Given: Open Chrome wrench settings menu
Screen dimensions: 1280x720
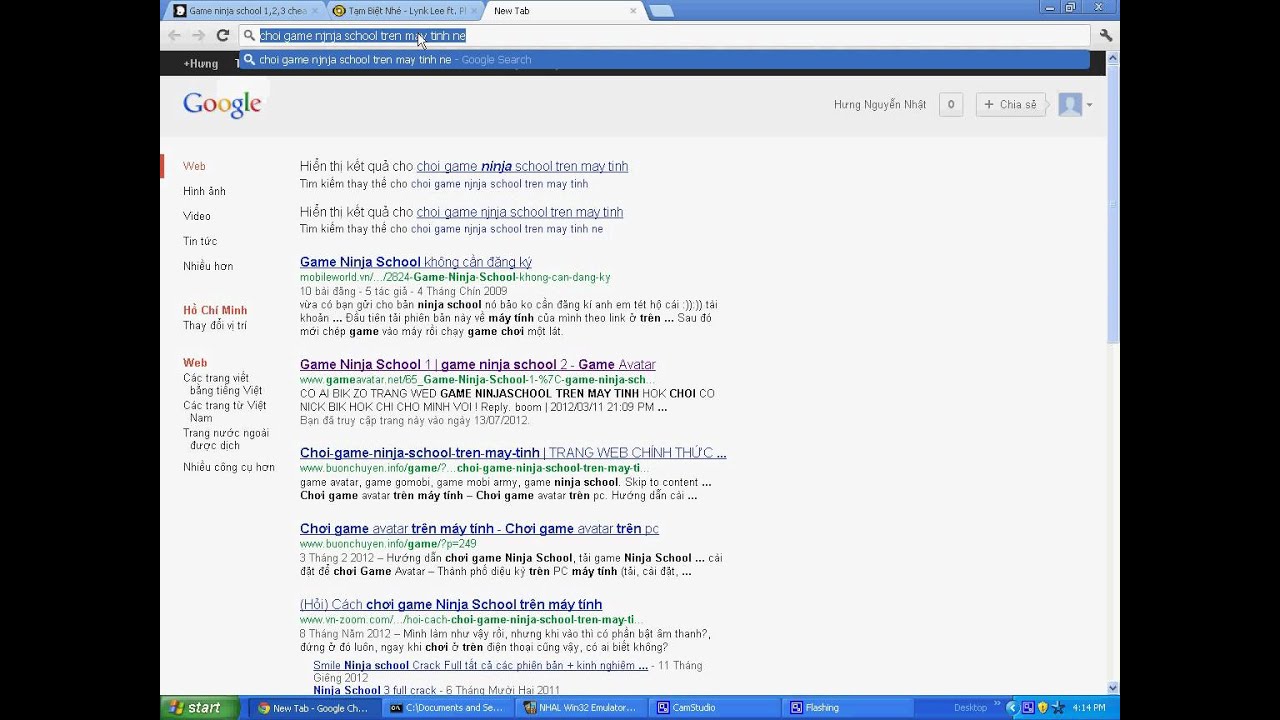Looking at the screenshot, I should click(1106, 35).
